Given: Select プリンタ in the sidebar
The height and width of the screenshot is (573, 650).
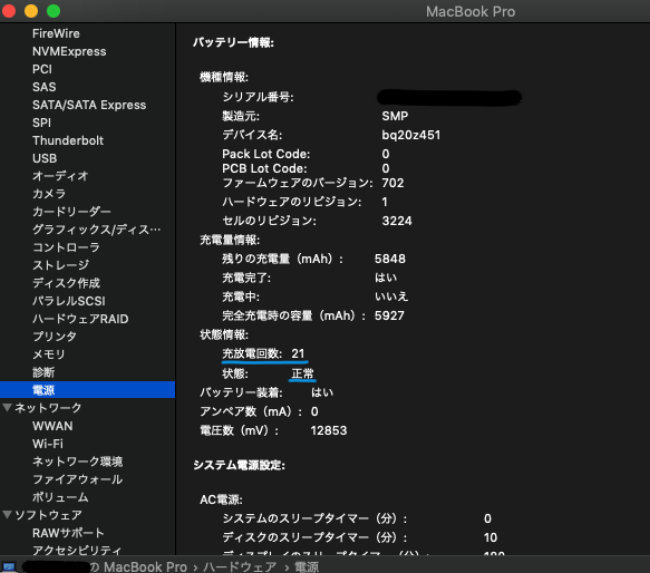Looking at the screenshot, I should point(54,337).
